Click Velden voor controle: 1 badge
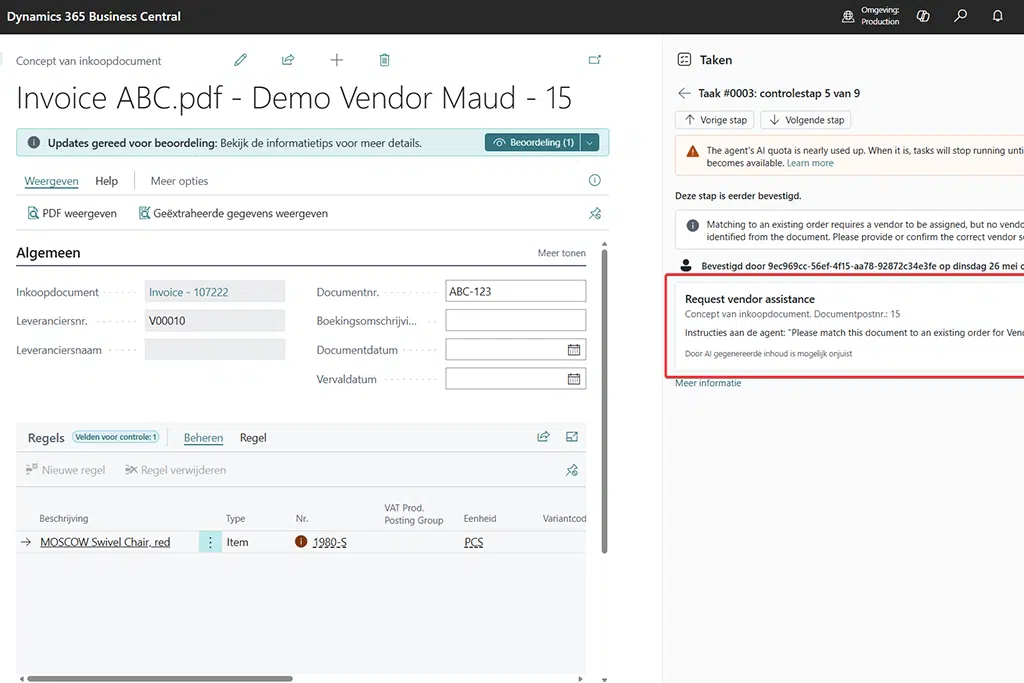Screen dimensions: 1024x683 point(116,437)
